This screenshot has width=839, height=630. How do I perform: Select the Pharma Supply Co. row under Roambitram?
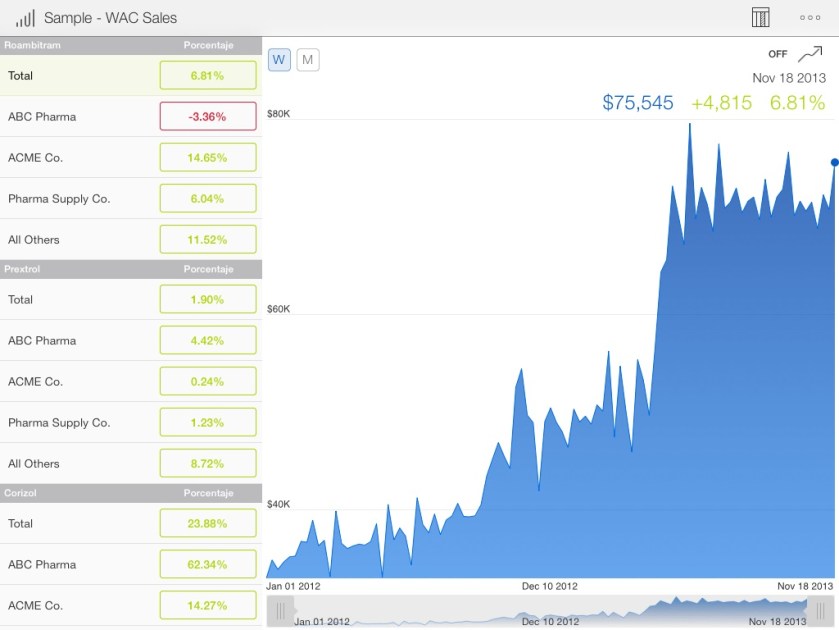click(80, 199)
